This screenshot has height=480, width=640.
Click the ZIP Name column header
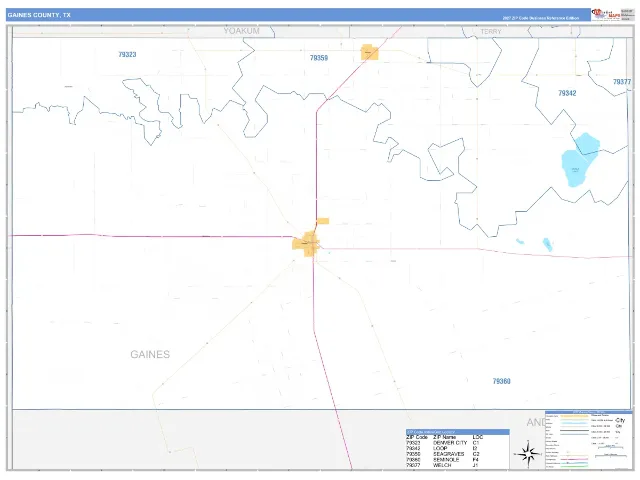tap(444, 437)
